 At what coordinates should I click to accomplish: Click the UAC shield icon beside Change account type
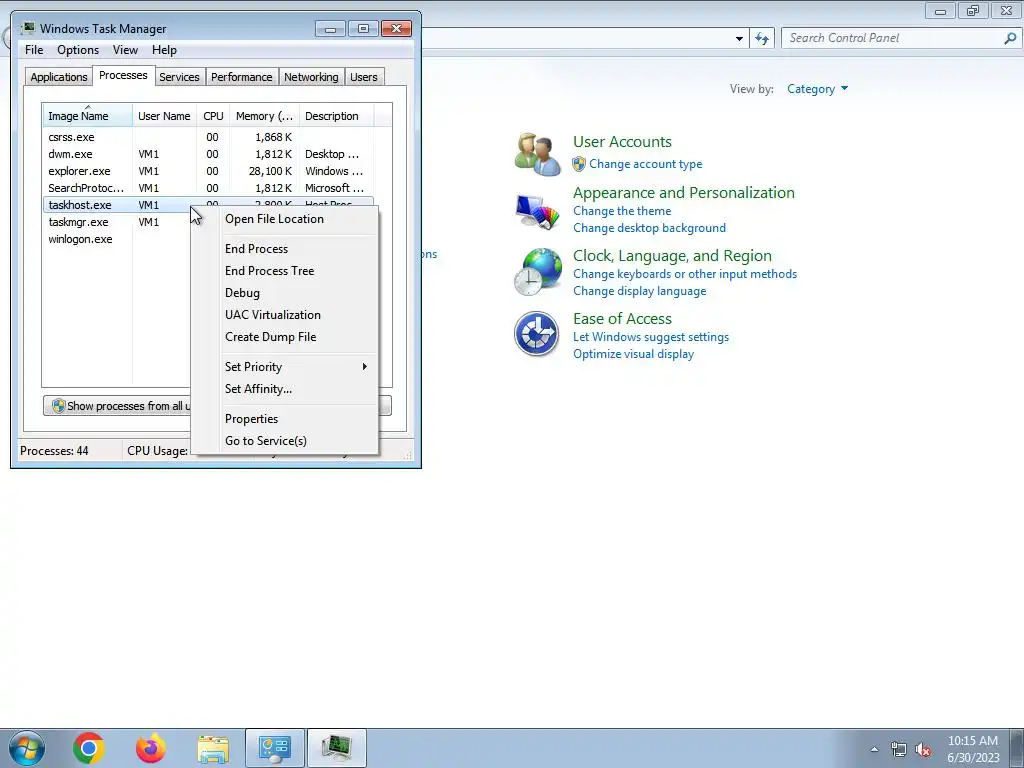coord(579,164)
